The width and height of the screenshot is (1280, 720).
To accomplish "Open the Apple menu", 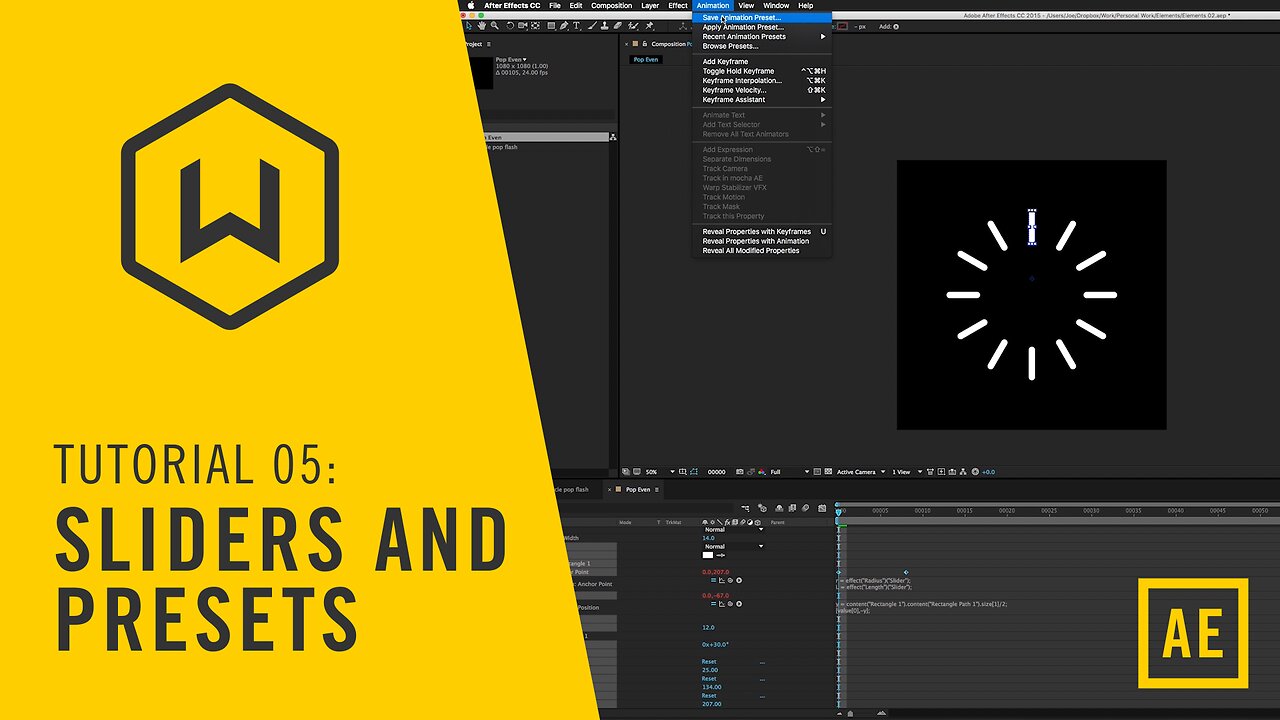I will (471, 5).
